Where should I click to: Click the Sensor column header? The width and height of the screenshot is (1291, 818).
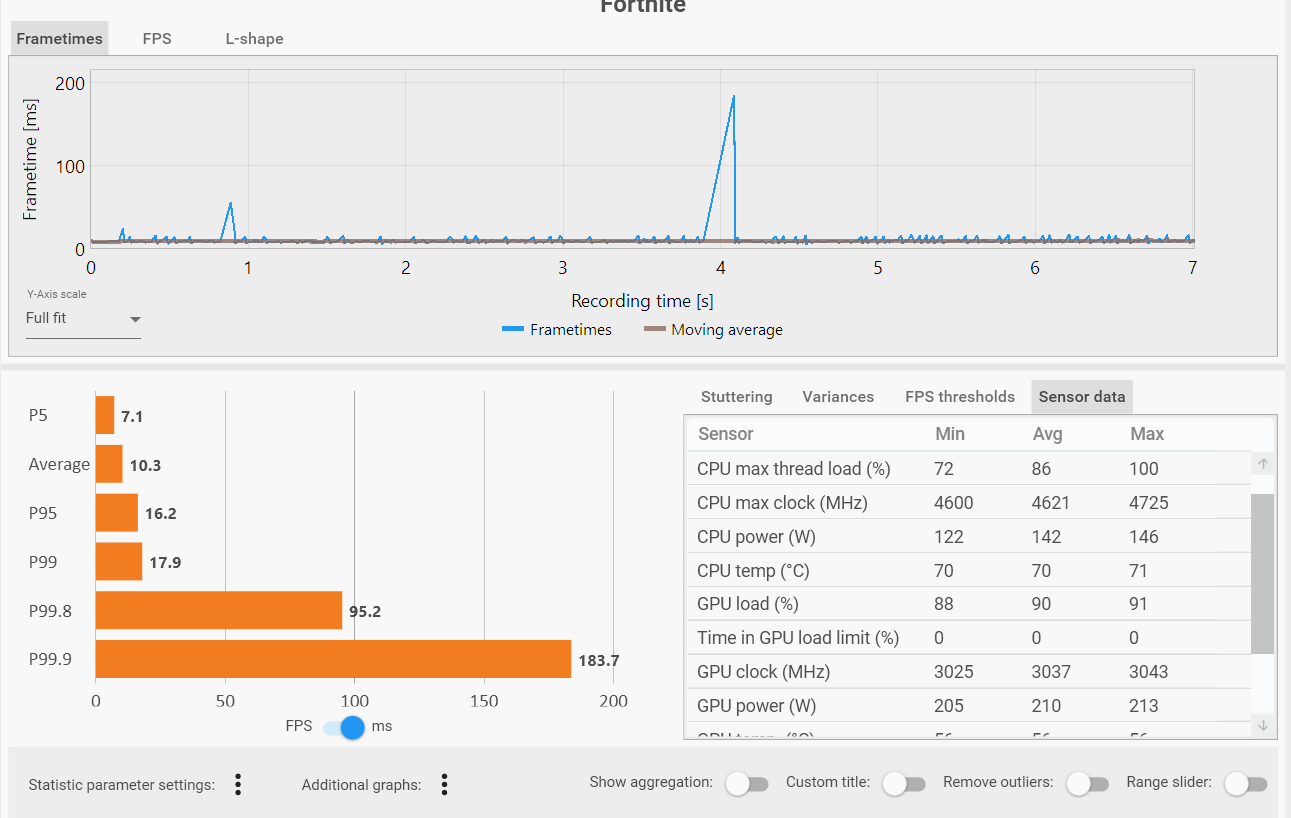(726, 434)
